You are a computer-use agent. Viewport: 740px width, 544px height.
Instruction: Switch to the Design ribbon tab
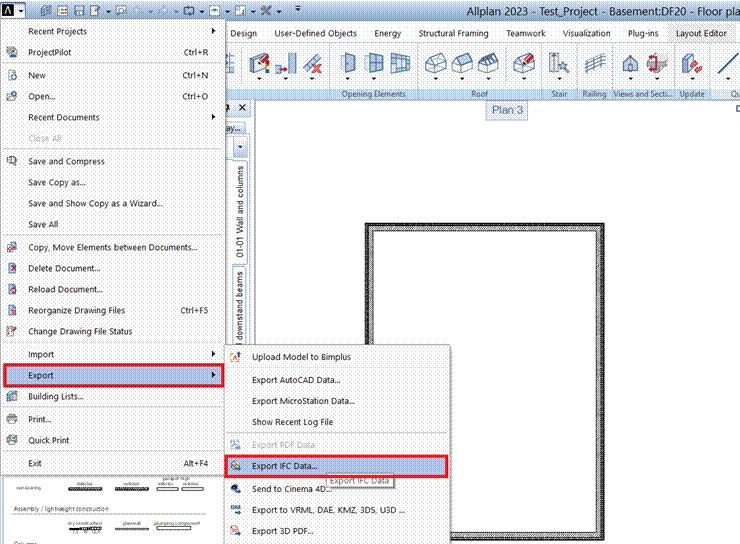[x=244, y=33]
